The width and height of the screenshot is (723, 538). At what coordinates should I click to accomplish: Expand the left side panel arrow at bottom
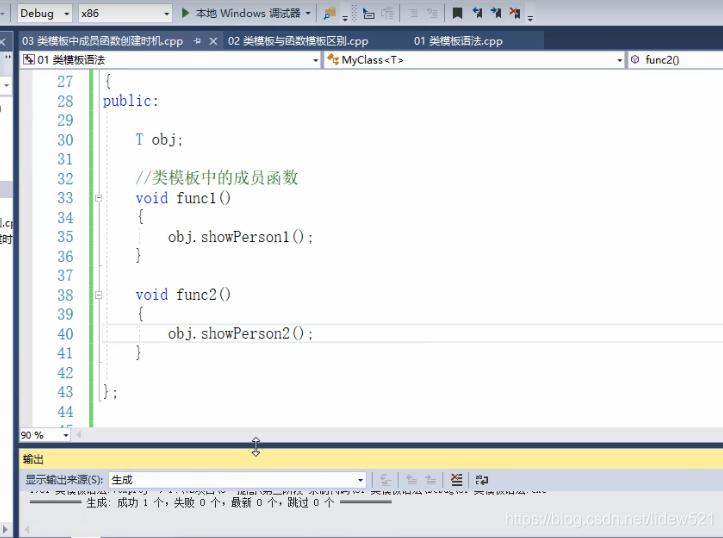pos(5,529)
